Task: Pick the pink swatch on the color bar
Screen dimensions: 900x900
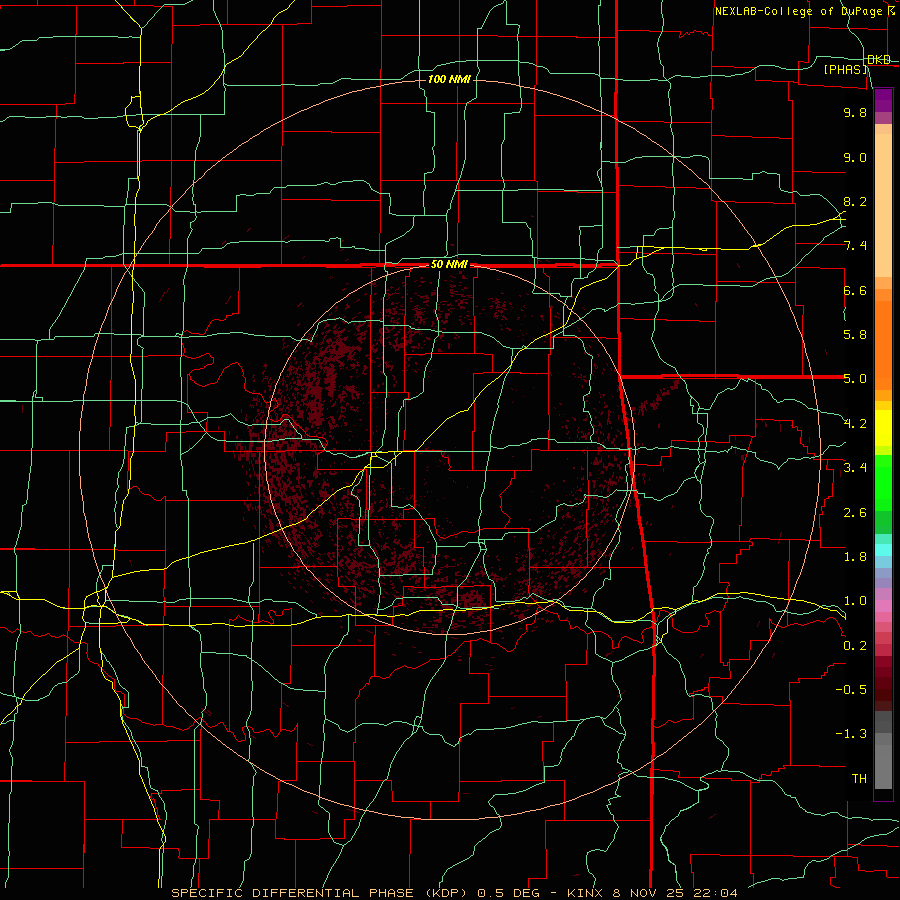Action: (883, 606)
